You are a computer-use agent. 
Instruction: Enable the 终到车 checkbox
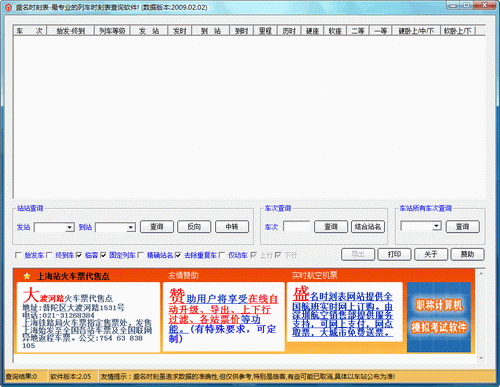(49, 255)
